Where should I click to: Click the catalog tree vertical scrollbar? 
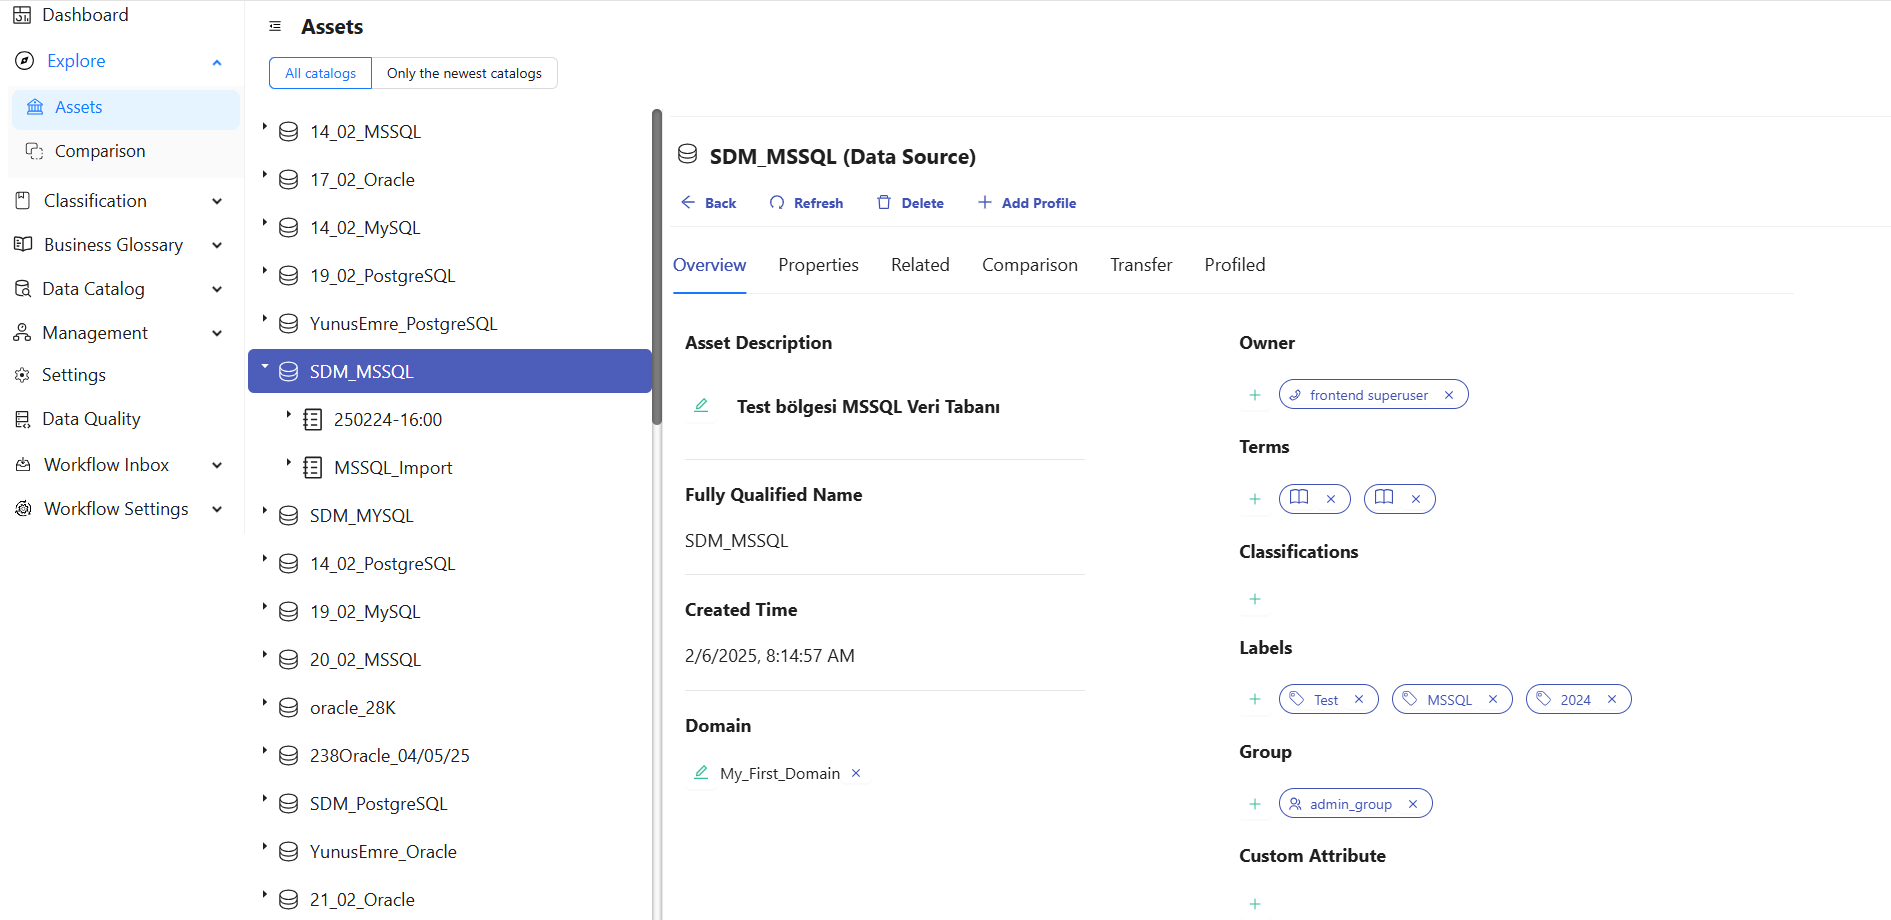click(x=657, y=268)
